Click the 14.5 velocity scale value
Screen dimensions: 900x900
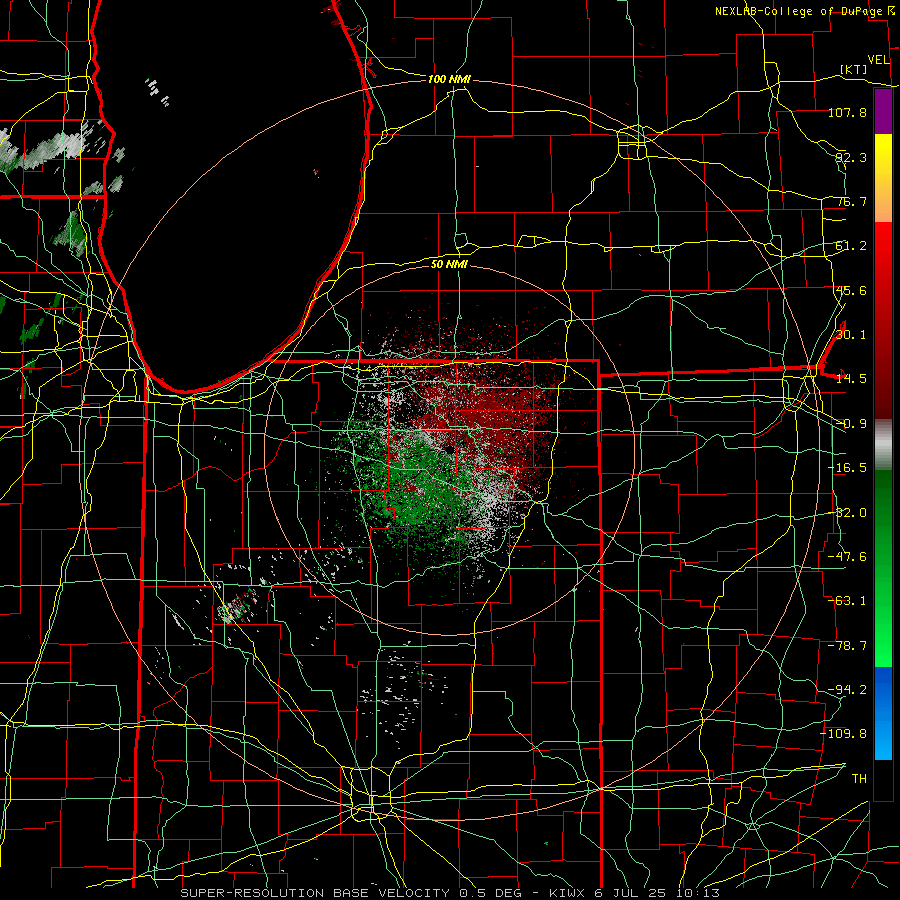point(851,379)
